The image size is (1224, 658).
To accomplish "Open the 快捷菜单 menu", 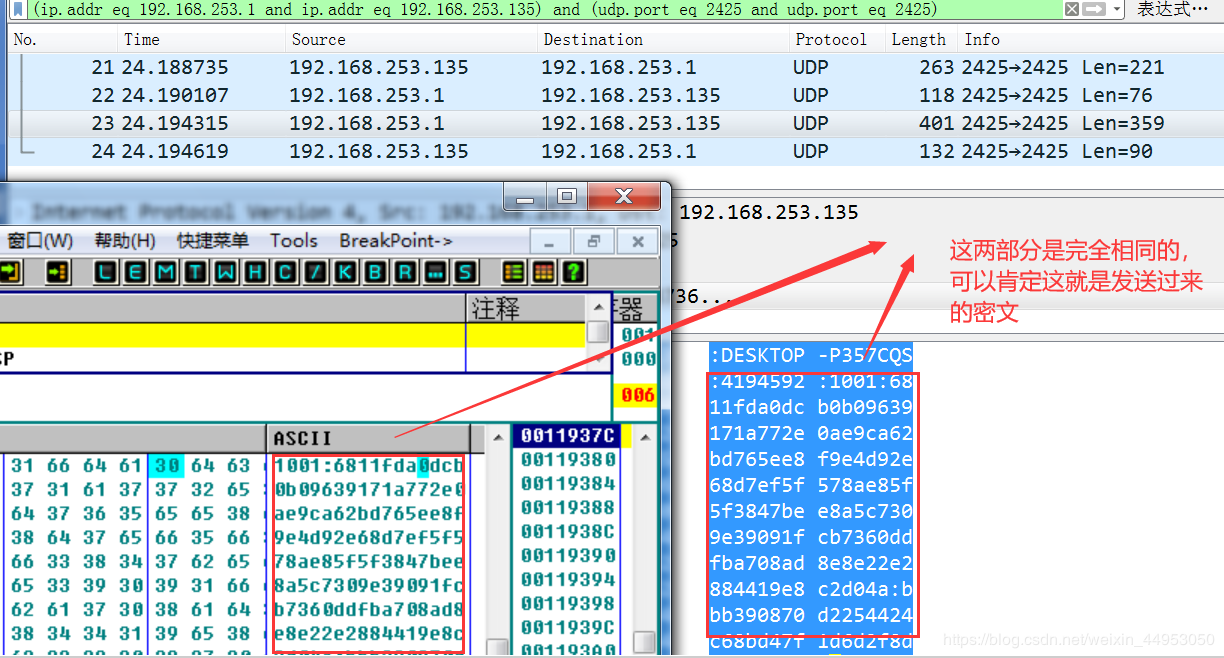I will (213, 241).
